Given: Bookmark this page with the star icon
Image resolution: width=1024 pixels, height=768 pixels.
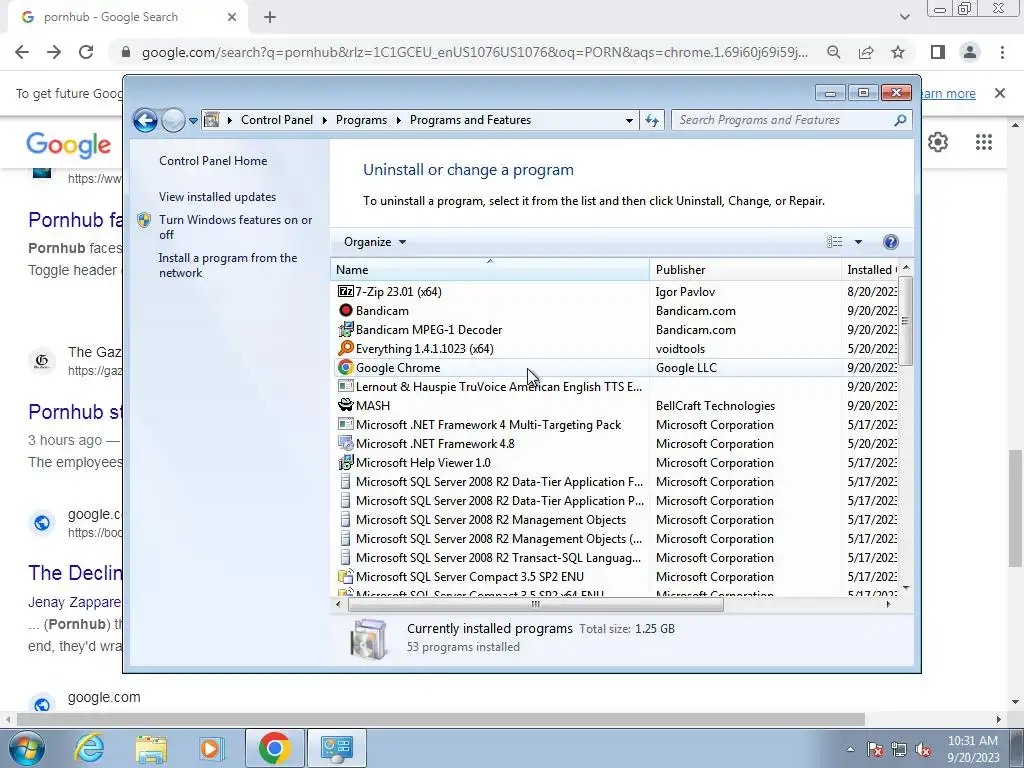Looking at the screenshot, I should [898, 52].
